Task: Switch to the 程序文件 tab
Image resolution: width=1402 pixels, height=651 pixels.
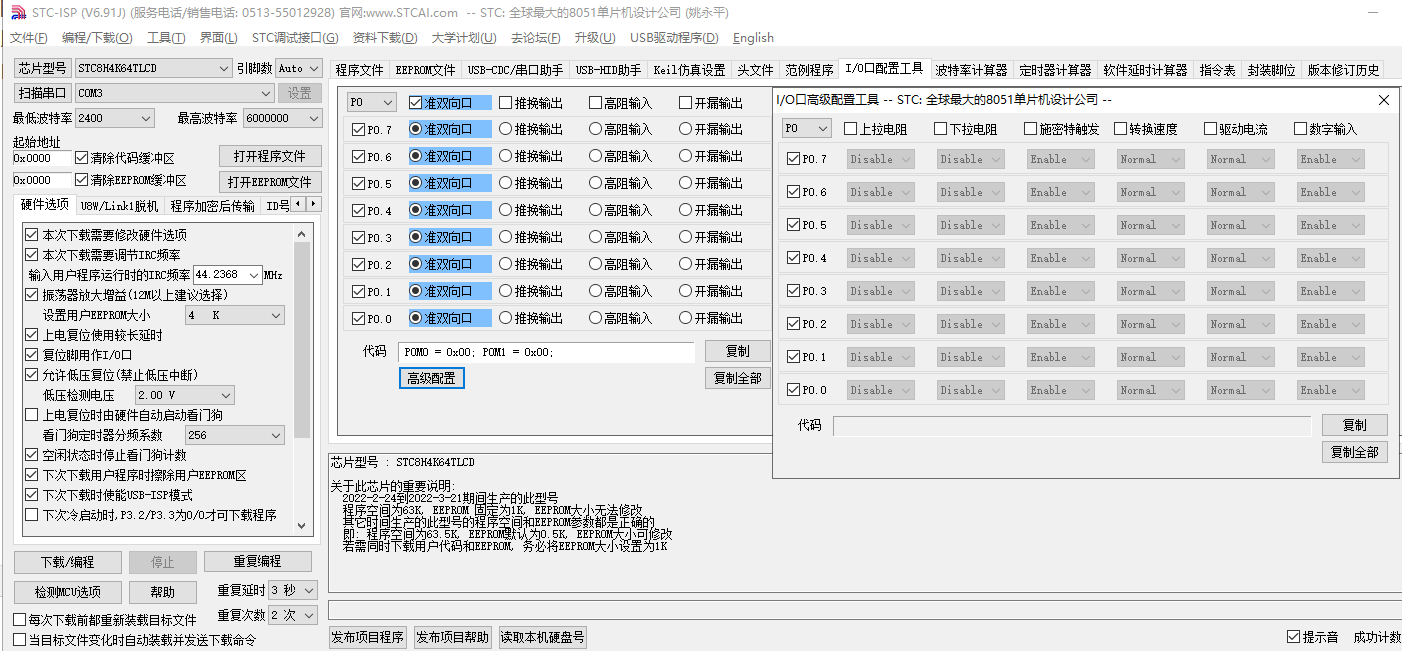Action: point(359,70)
